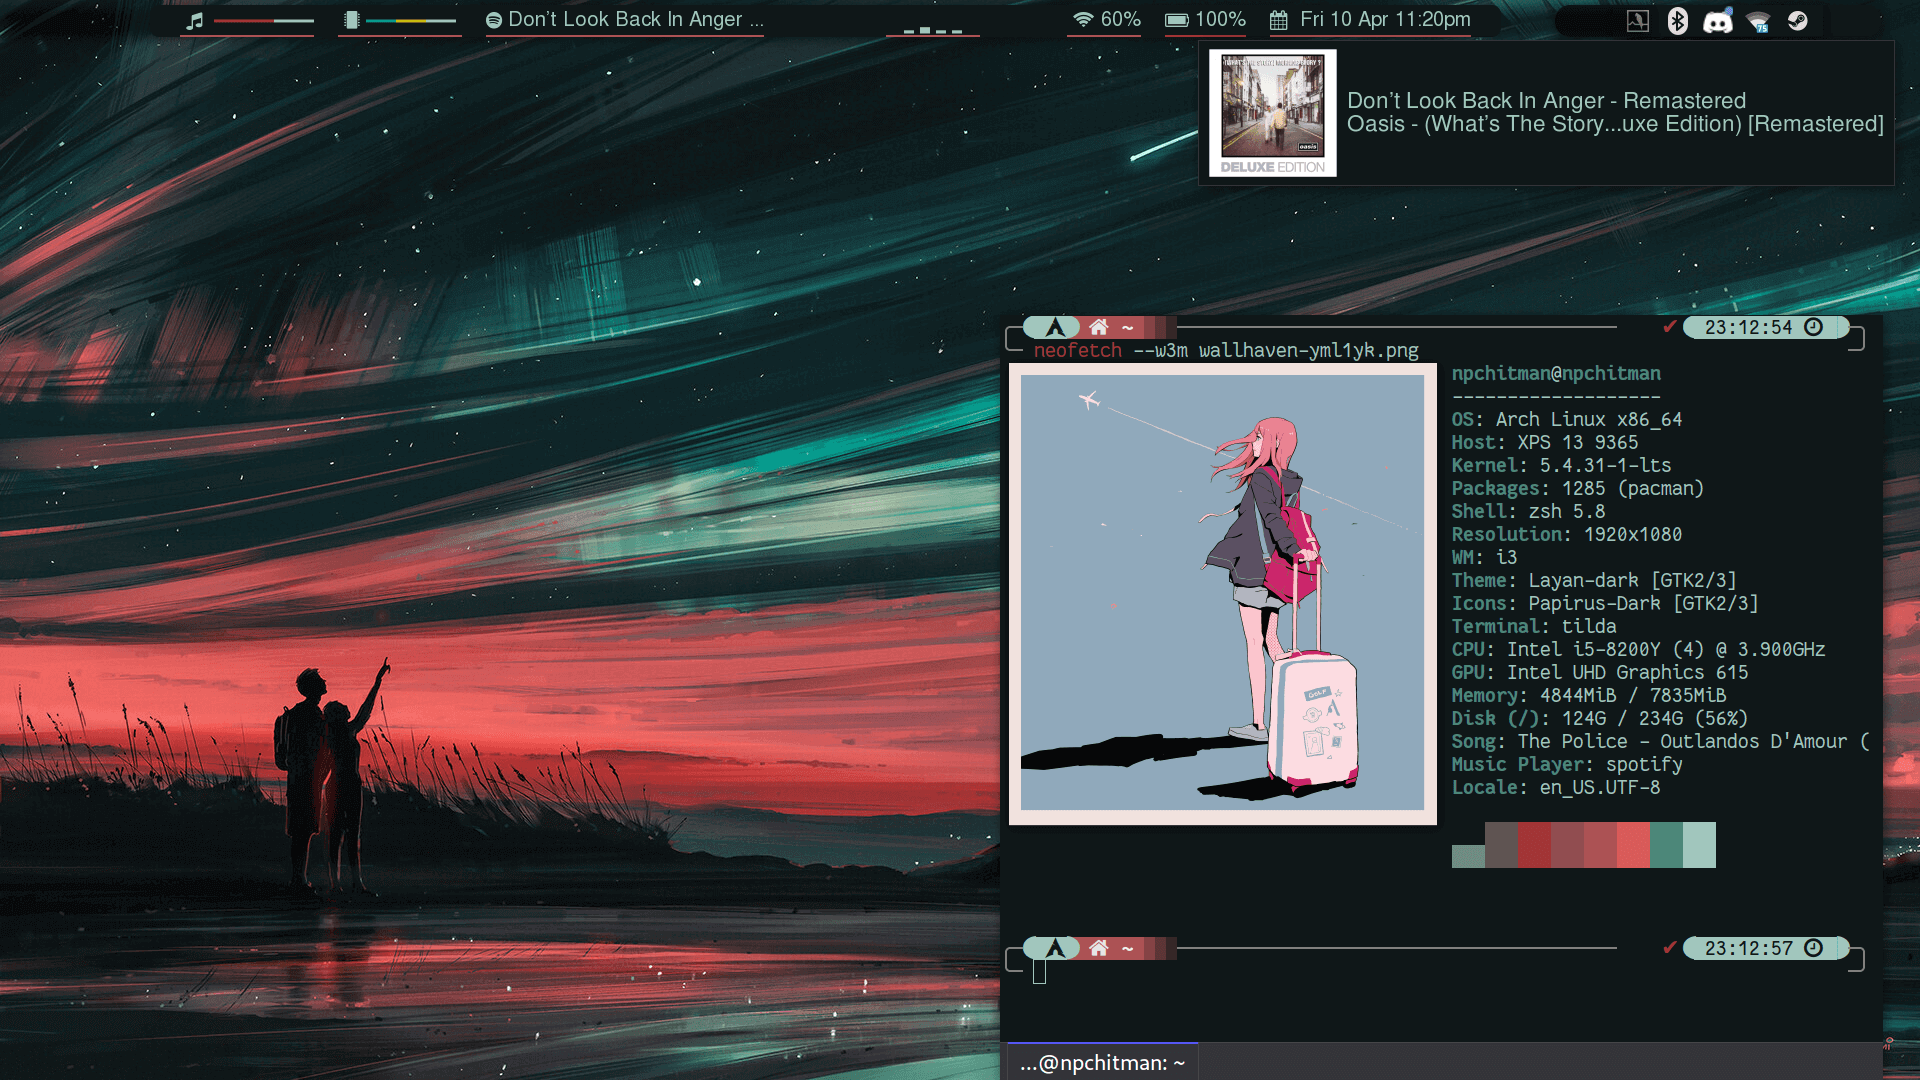Image resolution: width=1920 pixels, height=1080 pixels.
Task: Click the notification song title text
Action: coord(1545,100)
